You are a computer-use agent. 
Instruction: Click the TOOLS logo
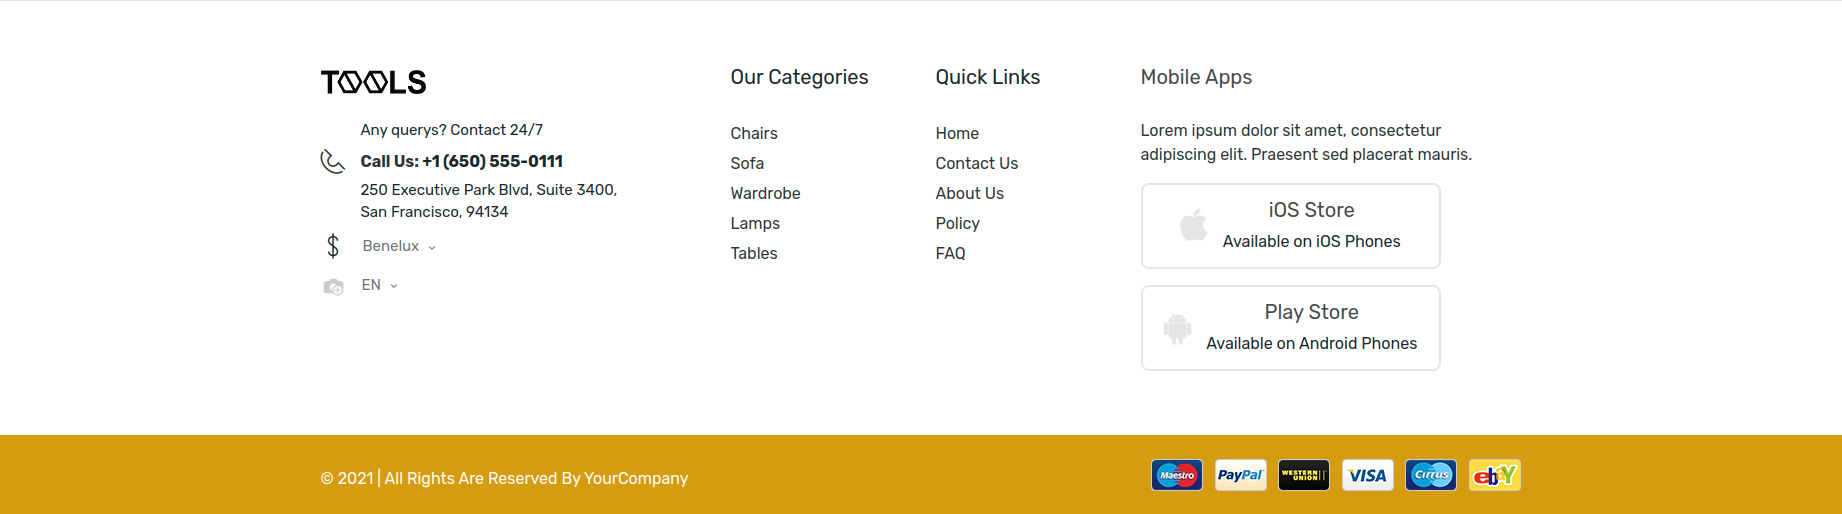click(373, 82)
